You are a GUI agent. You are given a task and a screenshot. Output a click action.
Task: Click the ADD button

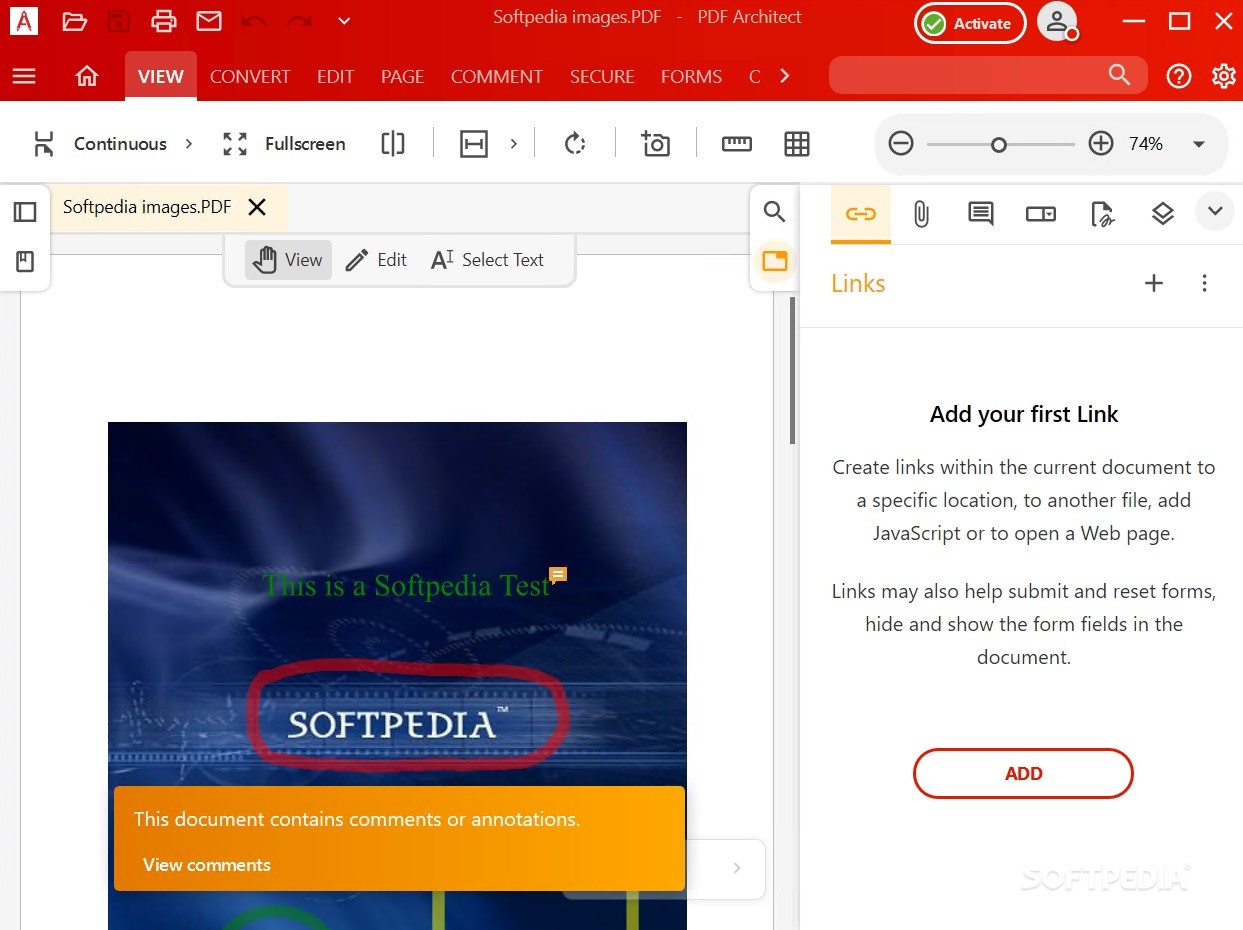point(1023,773)
